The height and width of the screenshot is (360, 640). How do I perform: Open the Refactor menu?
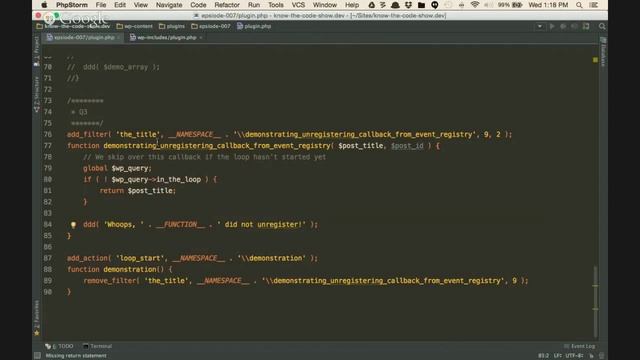click(x=227, y=5)
